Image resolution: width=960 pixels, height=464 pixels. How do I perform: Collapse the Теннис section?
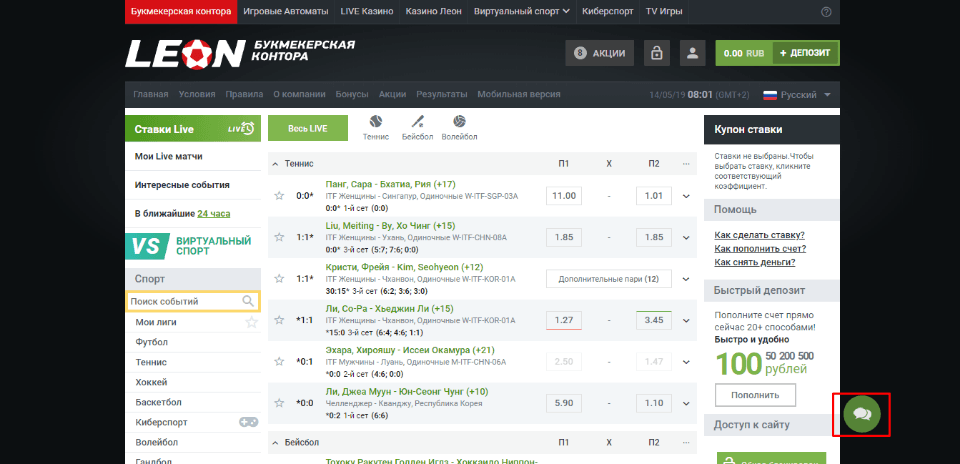point(276,163)
